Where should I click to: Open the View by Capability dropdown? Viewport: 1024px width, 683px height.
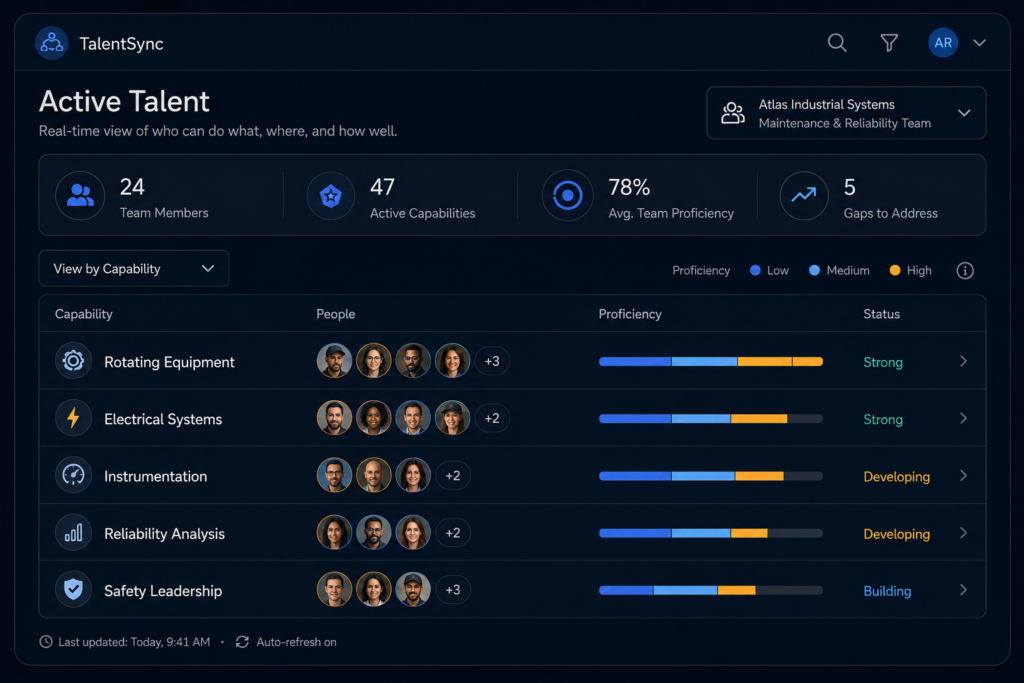pos(134,268)
